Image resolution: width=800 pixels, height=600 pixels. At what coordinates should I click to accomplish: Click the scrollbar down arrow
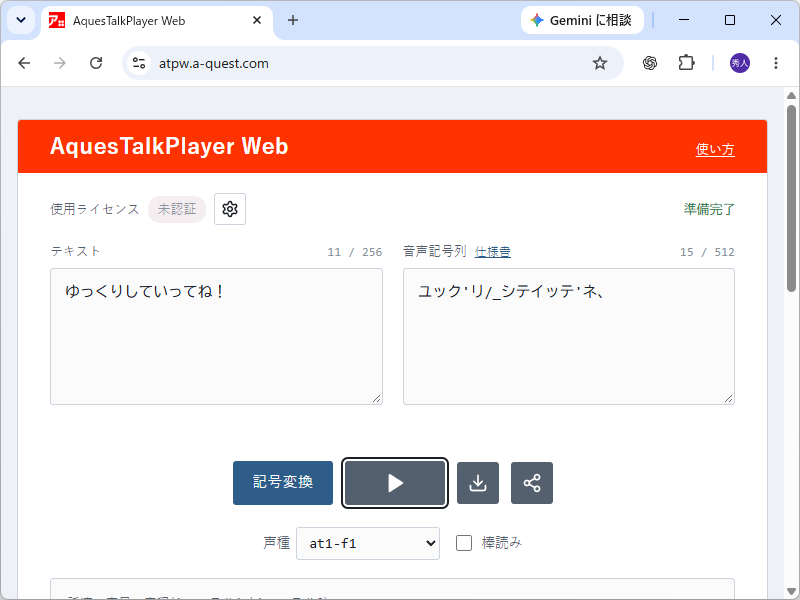click(x=791, y=592)
